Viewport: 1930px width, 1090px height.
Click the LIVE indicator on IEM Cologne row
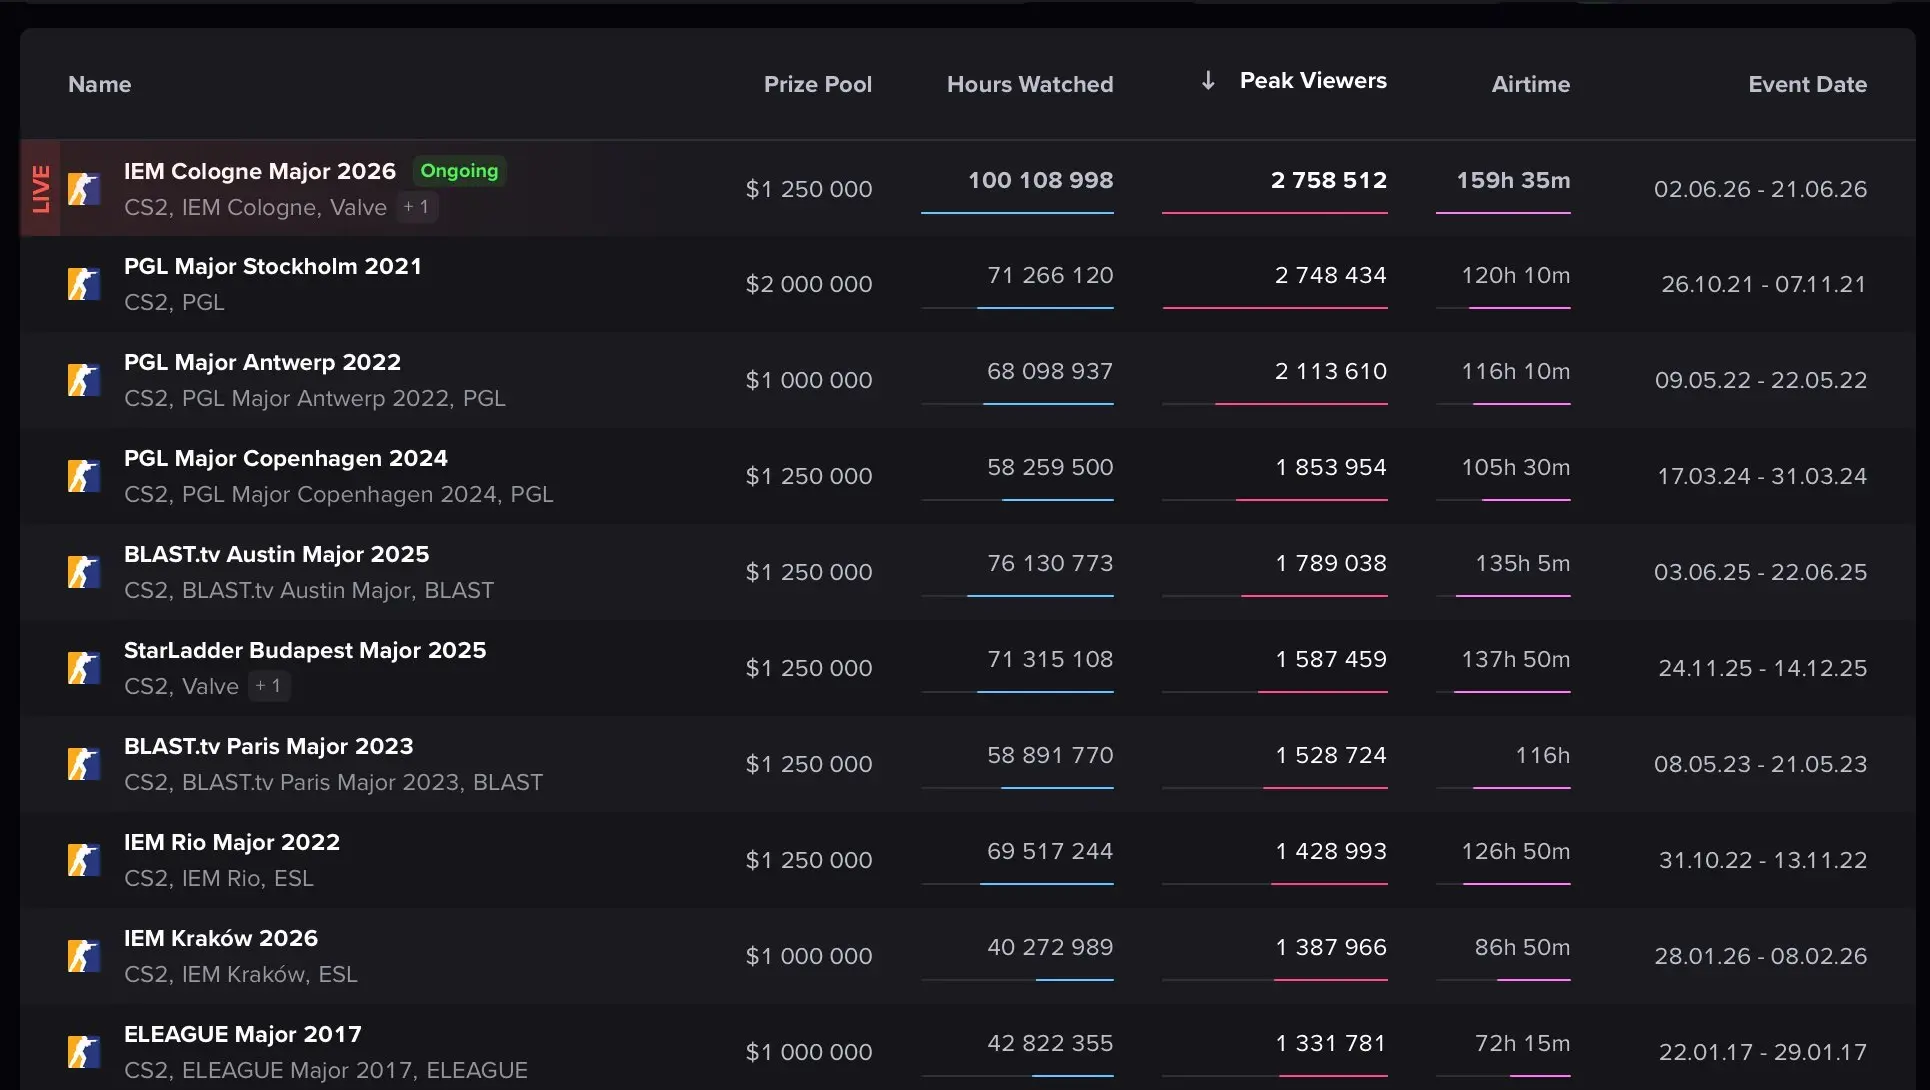41,189
